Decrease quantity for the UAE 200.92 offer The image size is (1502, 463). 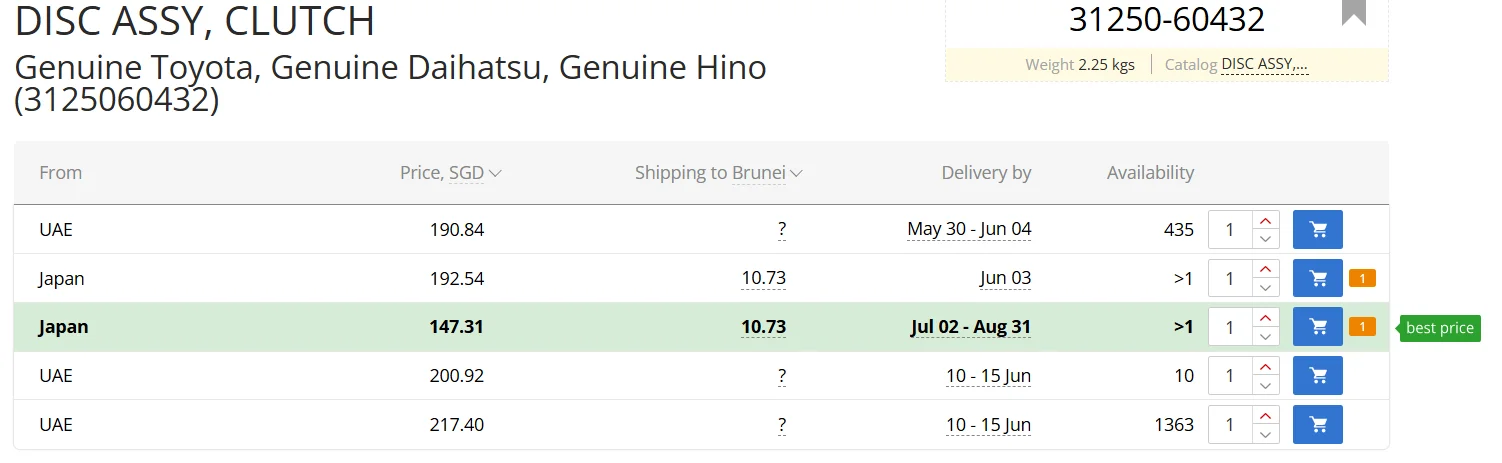1266,385
